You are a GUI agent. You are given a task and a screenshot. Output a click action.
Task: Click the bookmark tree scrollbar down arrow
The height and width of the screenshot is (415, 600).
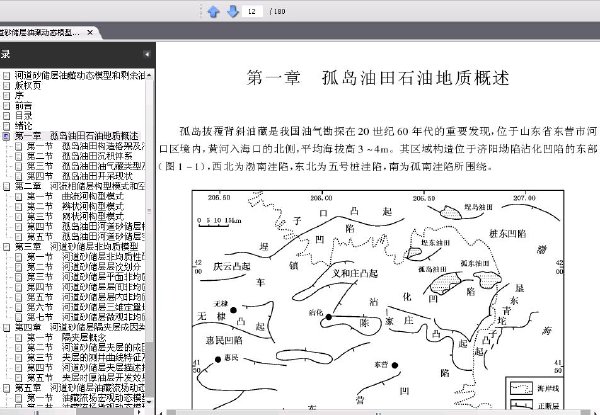click(149, 402)
